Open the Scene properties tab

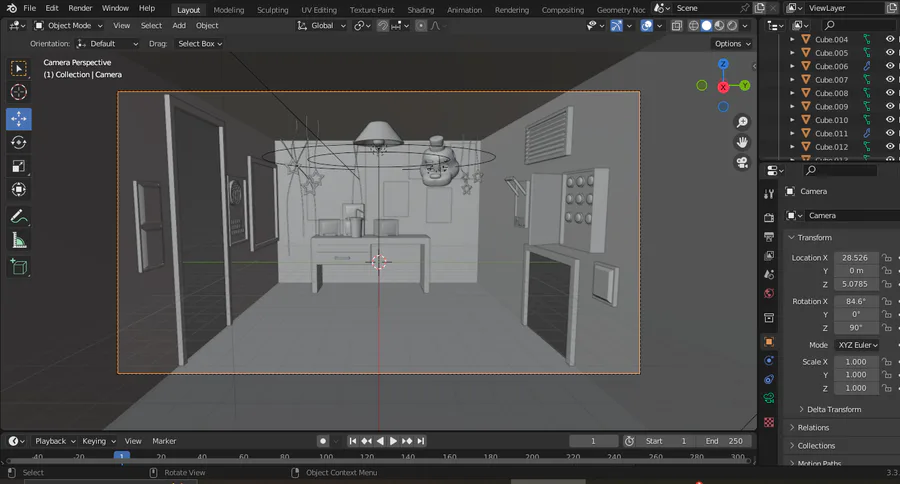coord(769,274)
